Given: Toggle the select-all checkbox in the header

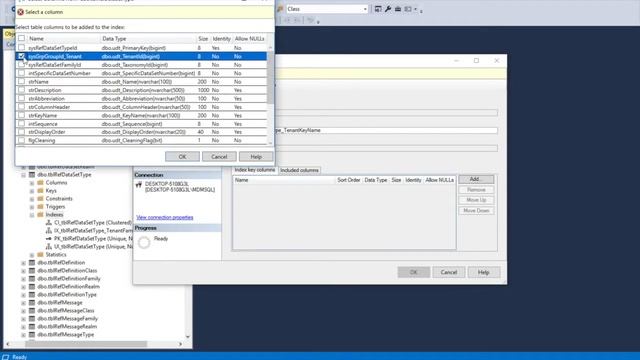Looking at the screenshot, I should [x=21, y=38].
